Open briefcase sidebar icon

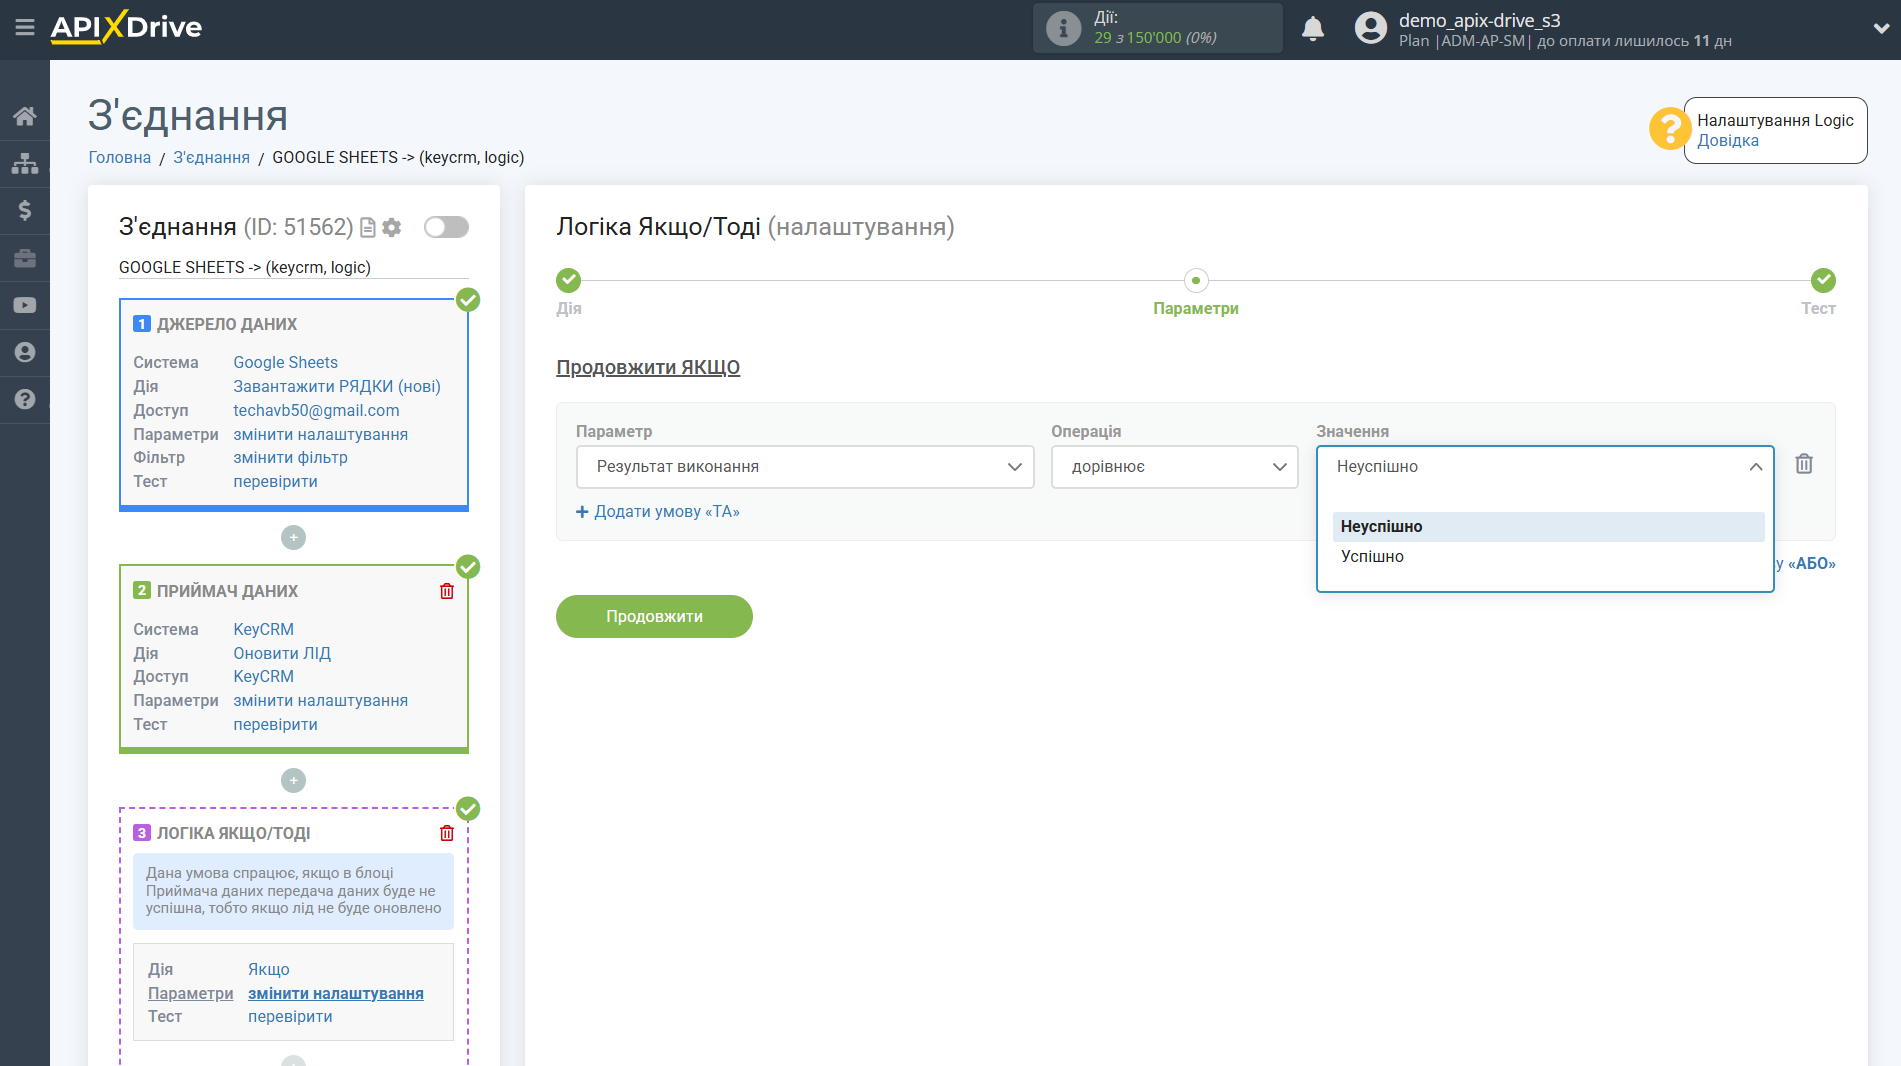coord(25,258)
